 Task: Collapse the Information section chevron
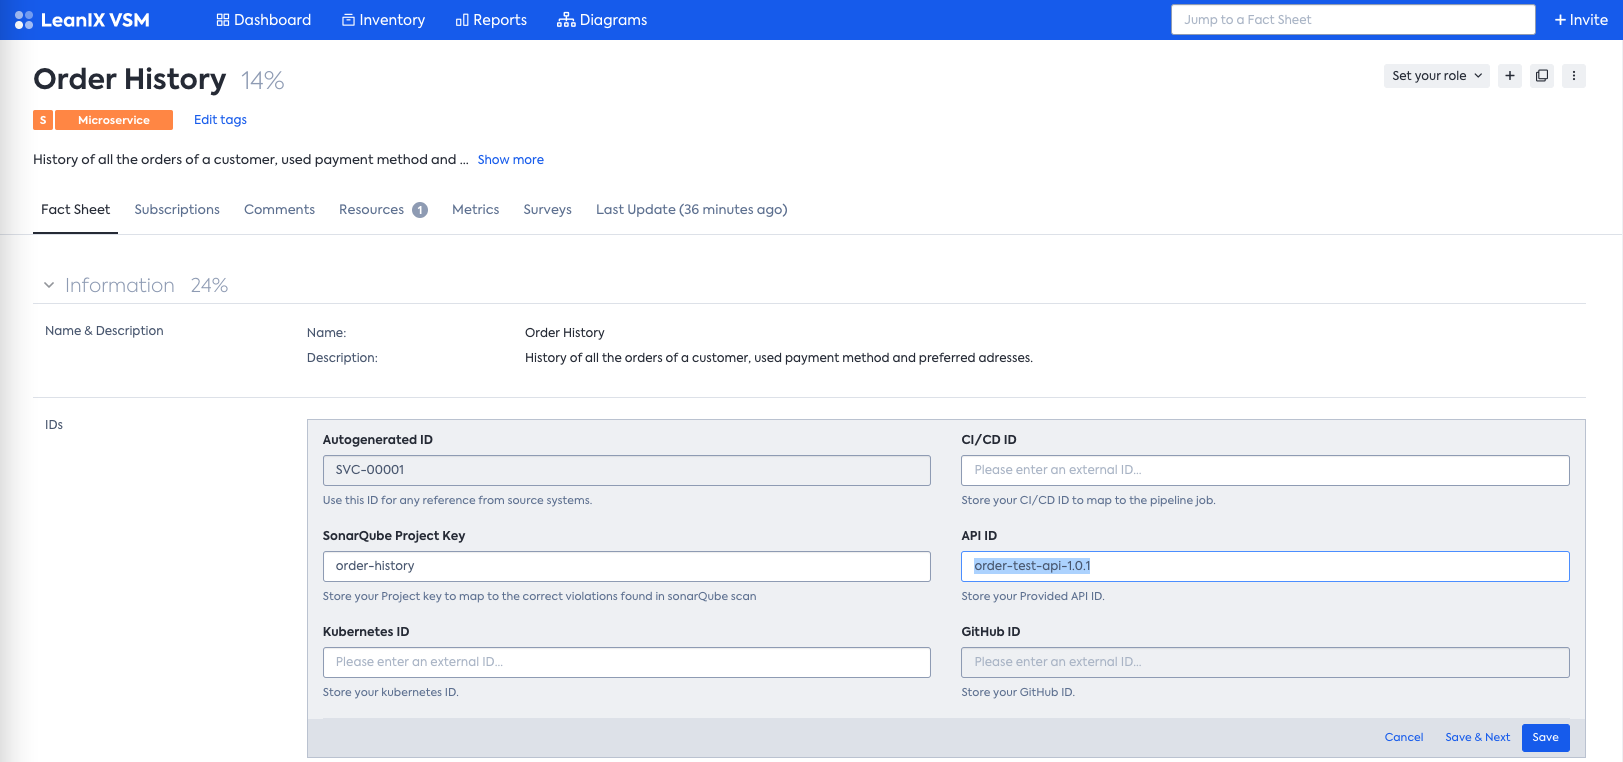[49, 286]
